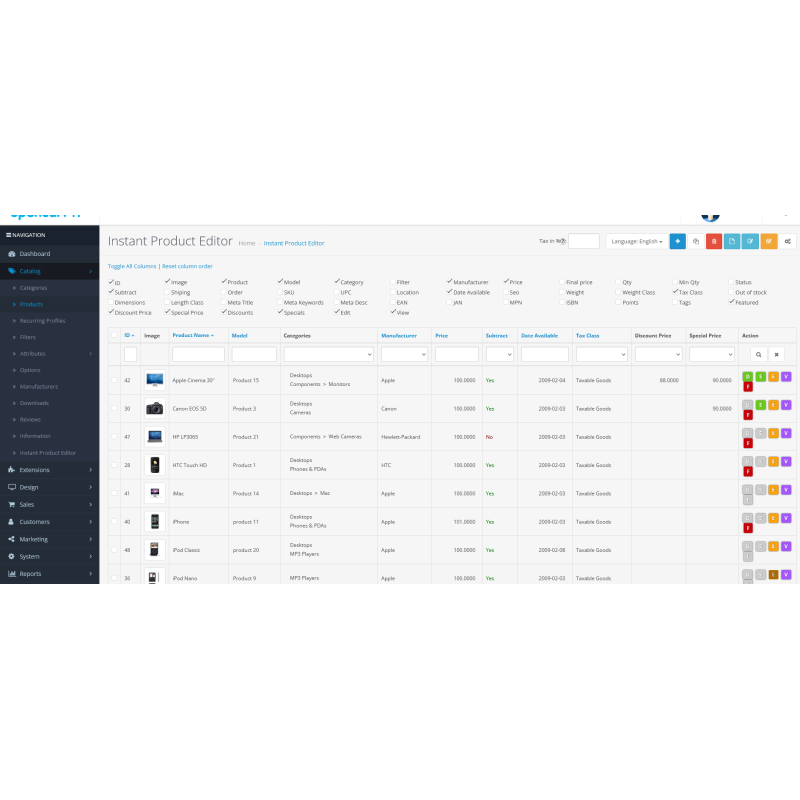The width and height of the screenshot is (800, 800).
Task: Click purple V view button for Canon EOS 5D
Action: coord(786,404)
